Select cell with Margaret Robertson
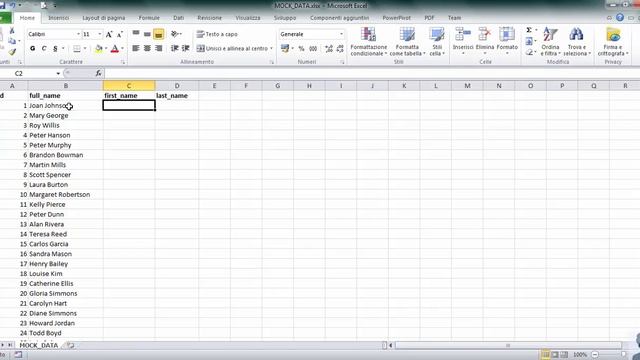 pyautogui.click(x=65, y=195)
